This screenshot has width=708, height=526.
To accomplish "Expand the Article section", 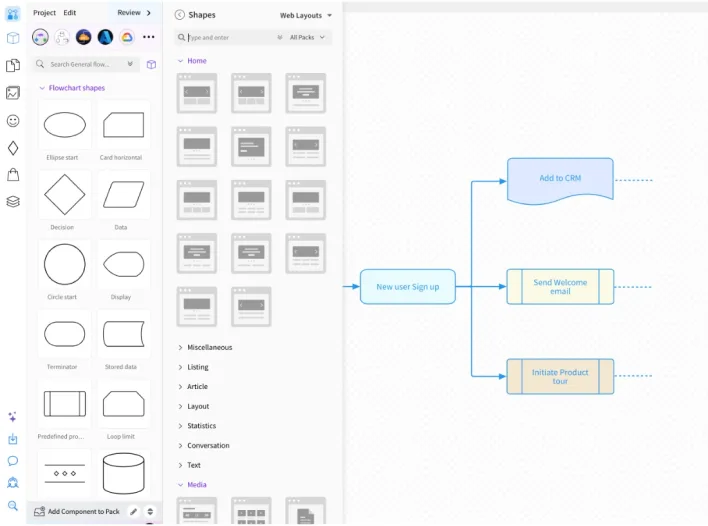I will [x=193, y=386].
